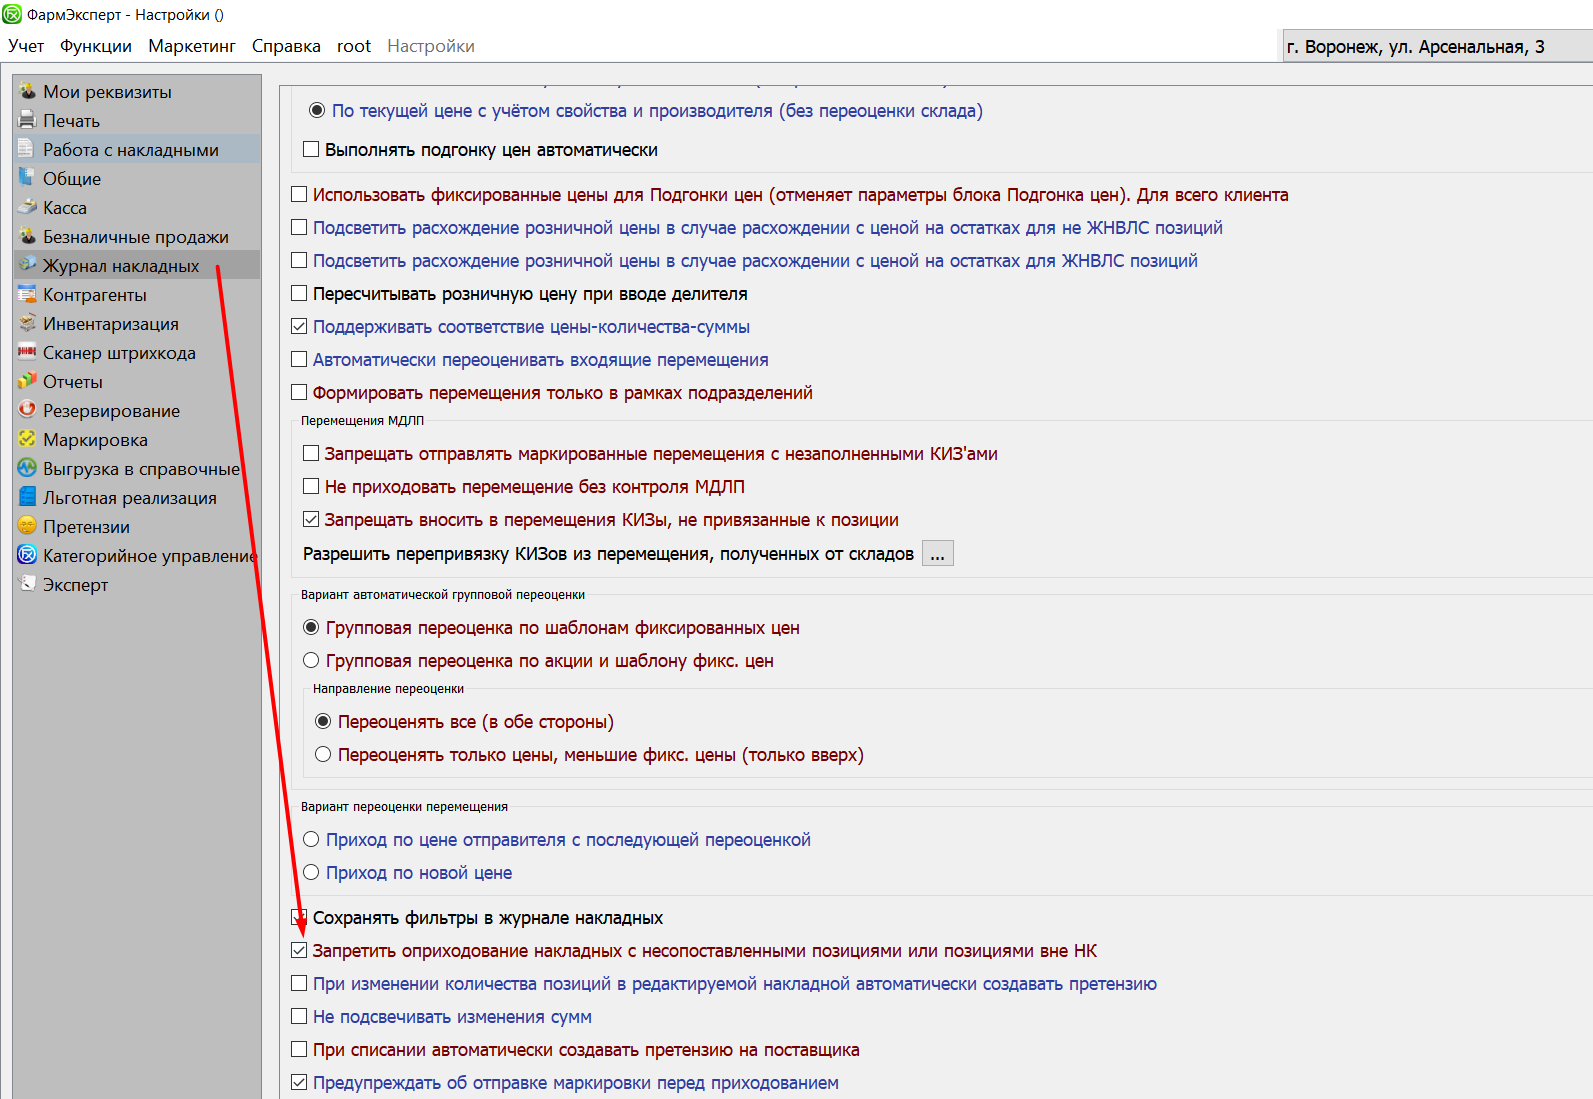Open the Справка menu
This screenshot has height=1099, width=1593.
286,46
